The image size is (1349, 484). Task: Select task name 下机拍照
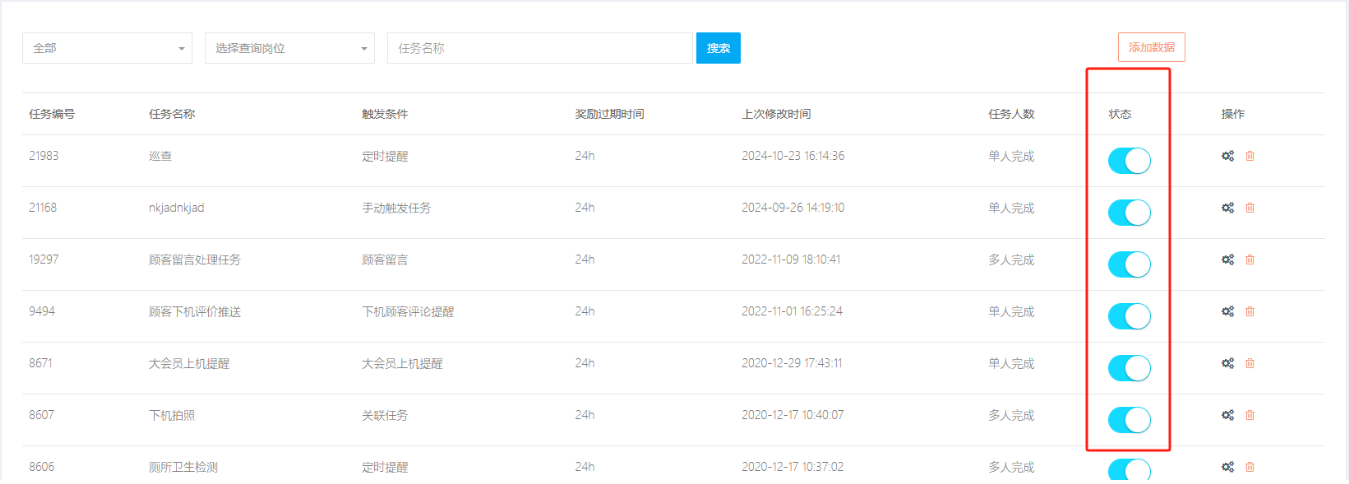(172, 416)
